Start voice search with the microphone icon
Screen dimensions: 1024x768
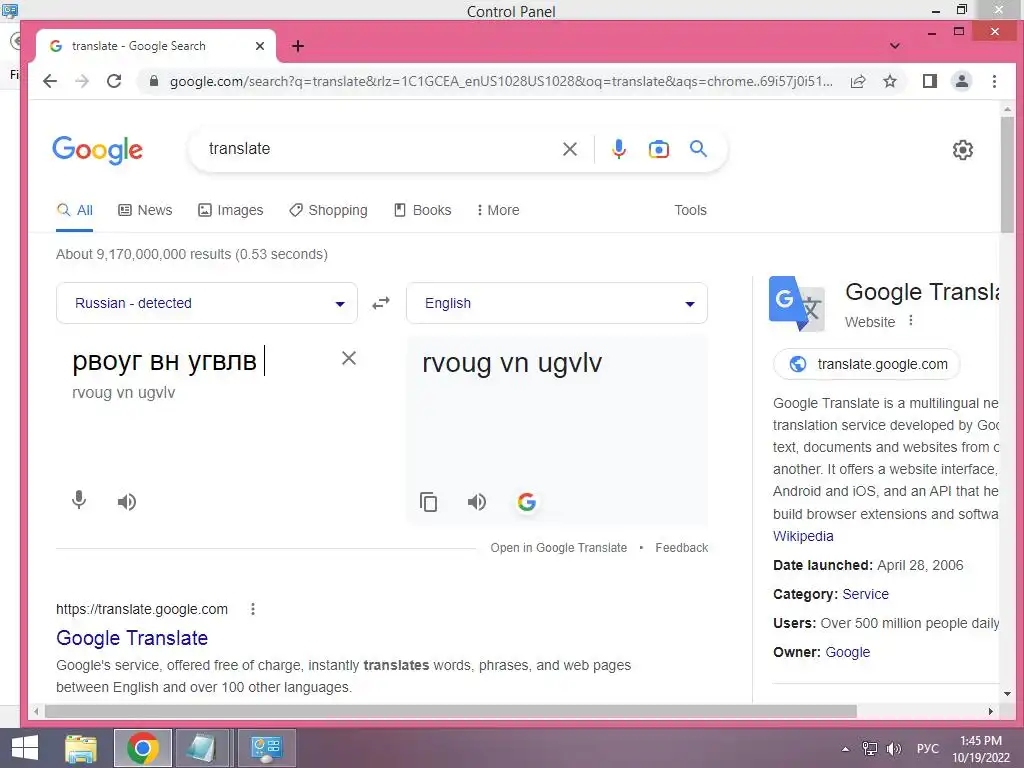[618, 149]
